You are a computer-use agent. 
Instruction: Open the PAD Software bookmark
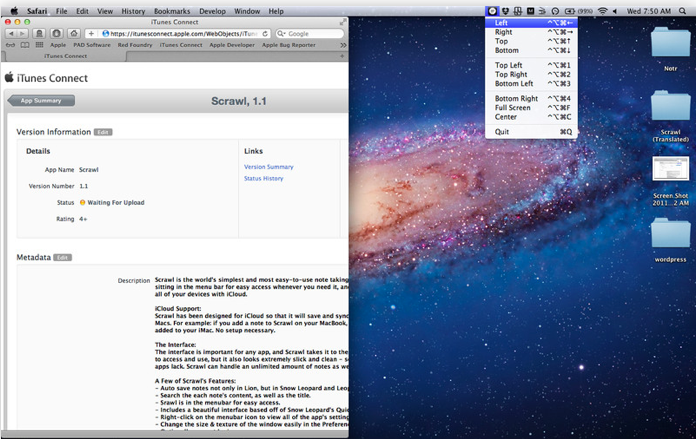(92, 45)
